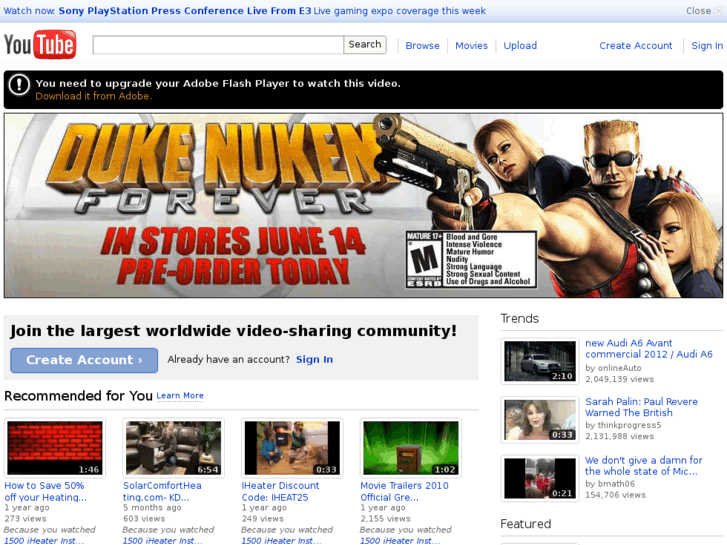The image size is (727, 545).
Task: Click Create Account in the header
Action: [x=636, y=45]
